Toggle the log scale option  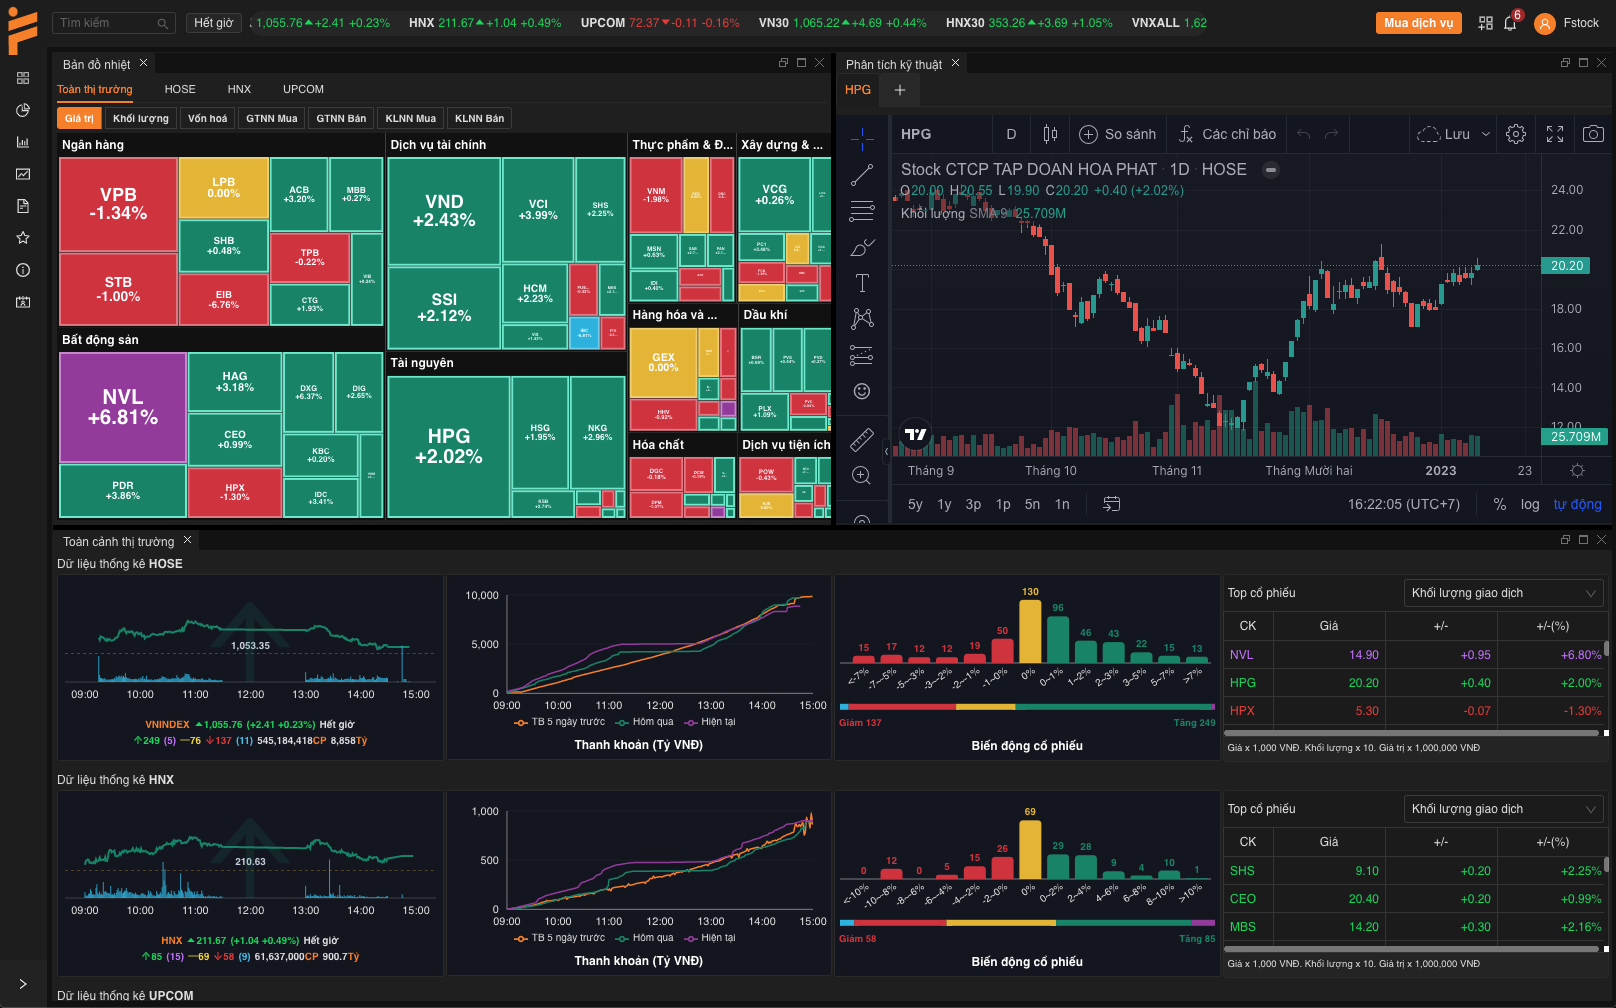pos(1530,504)
